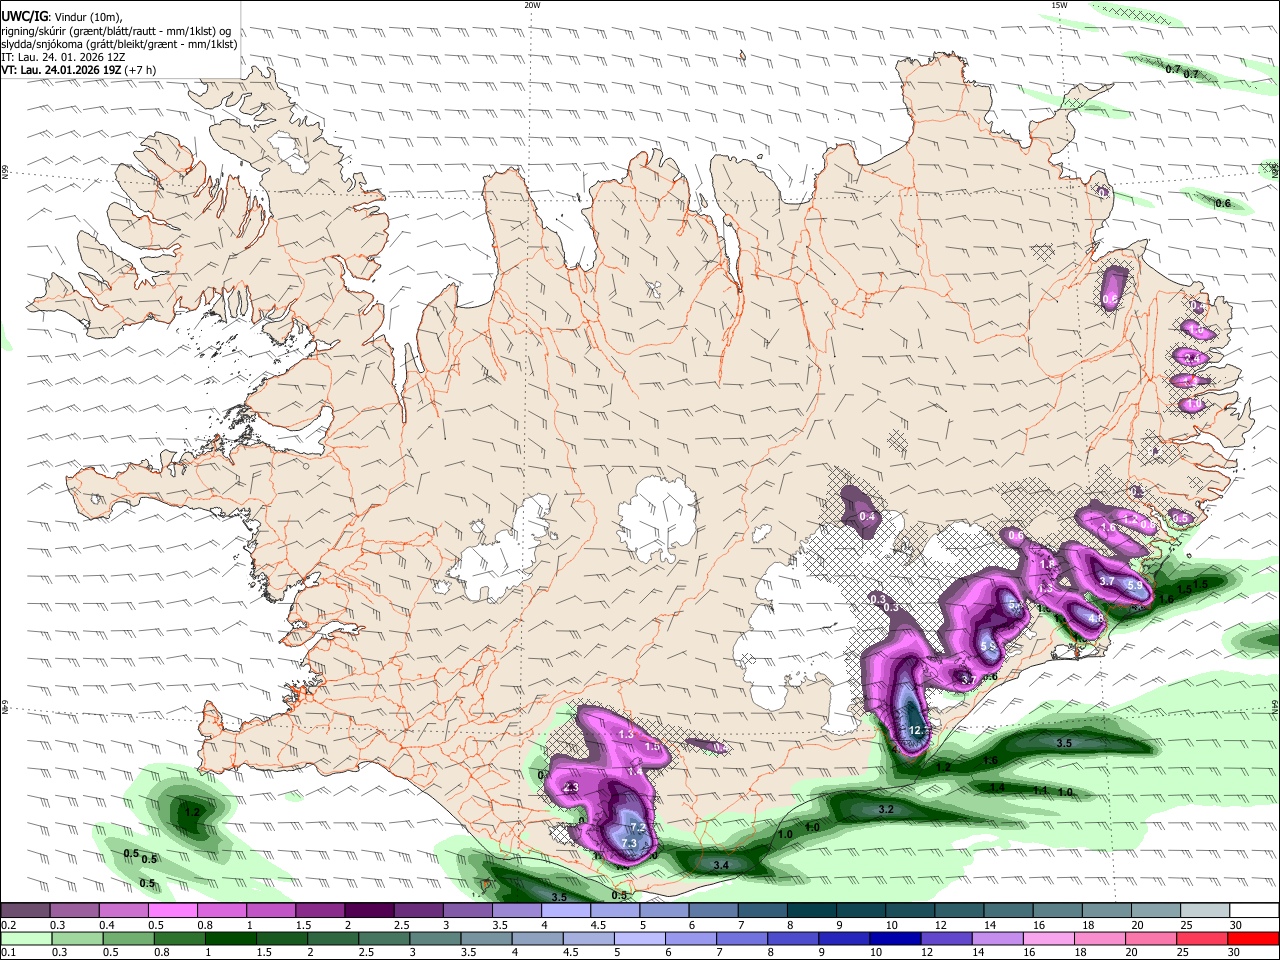The image size is (1280, 960).
Task: Click the deep blue 10 rain-scale swatch
Action: tap(895, 939)
